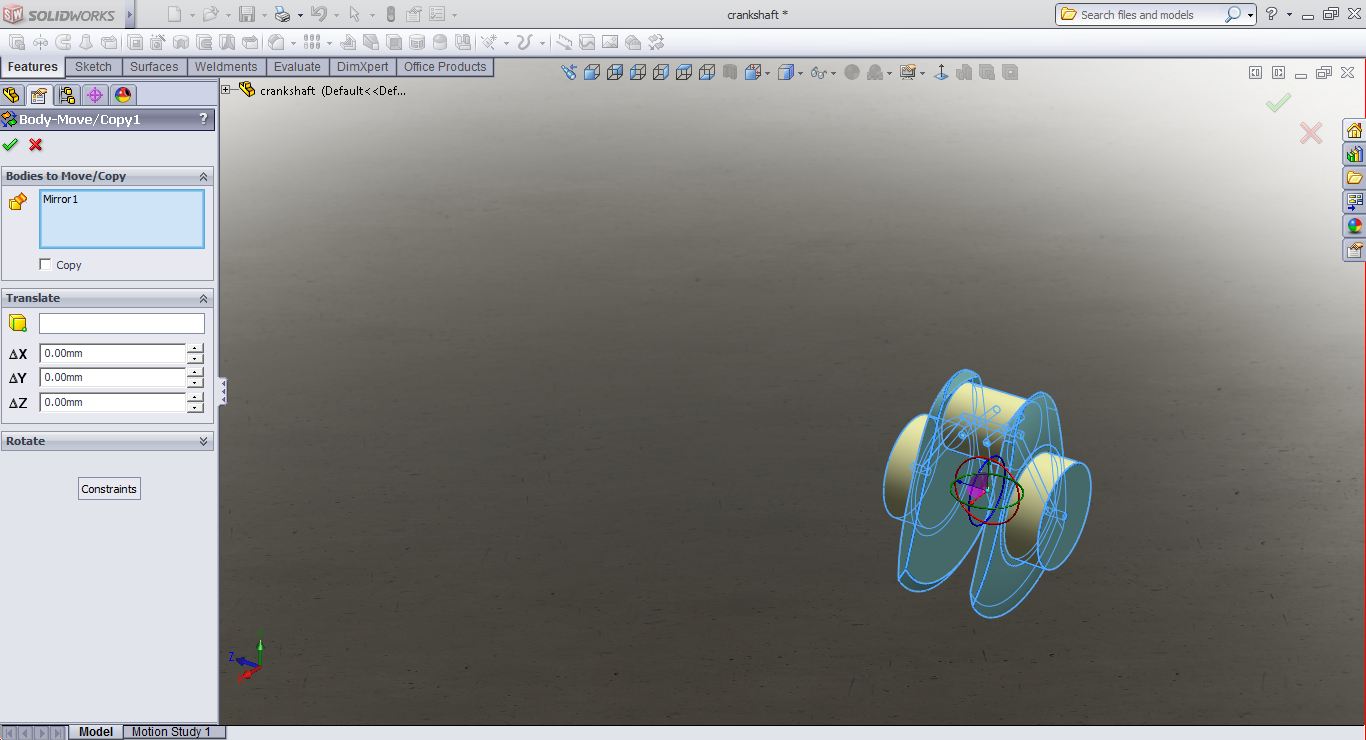
Task: Accept Body-Move/Copy with the green checkmark
Action: [11, 145]
